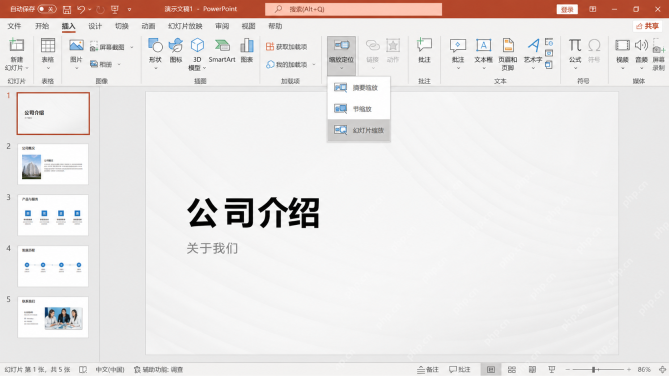Image resolution: width=669 pixels, height=376 pixels.
Task: Click the Undo arrow icon
Action: 81,9
